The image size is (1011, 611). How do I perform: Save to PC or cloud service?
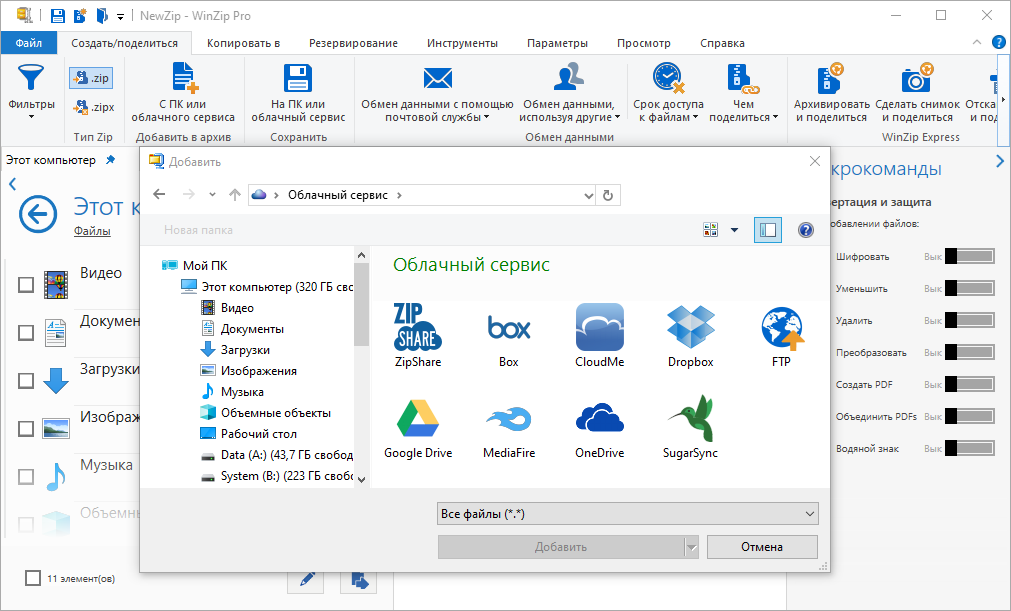298,92
